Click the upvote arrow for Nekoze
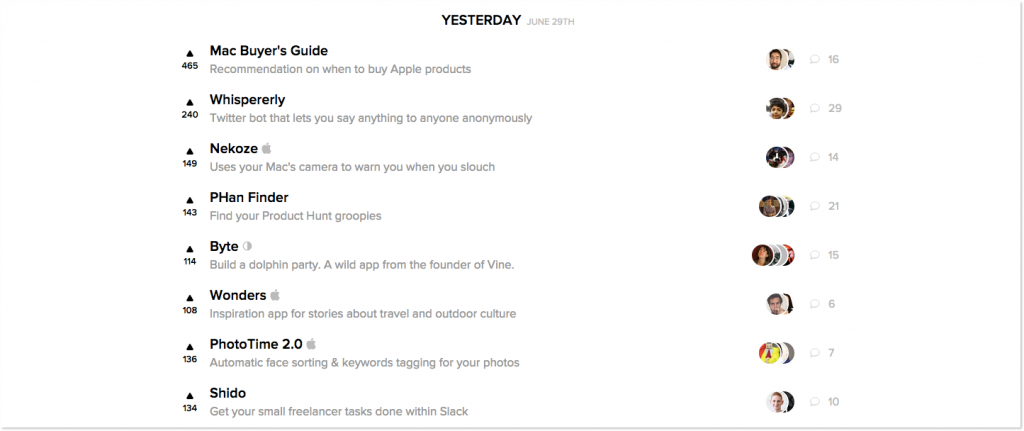Image resolution: width=1024 pixels, height=431 pixels. 190,152
